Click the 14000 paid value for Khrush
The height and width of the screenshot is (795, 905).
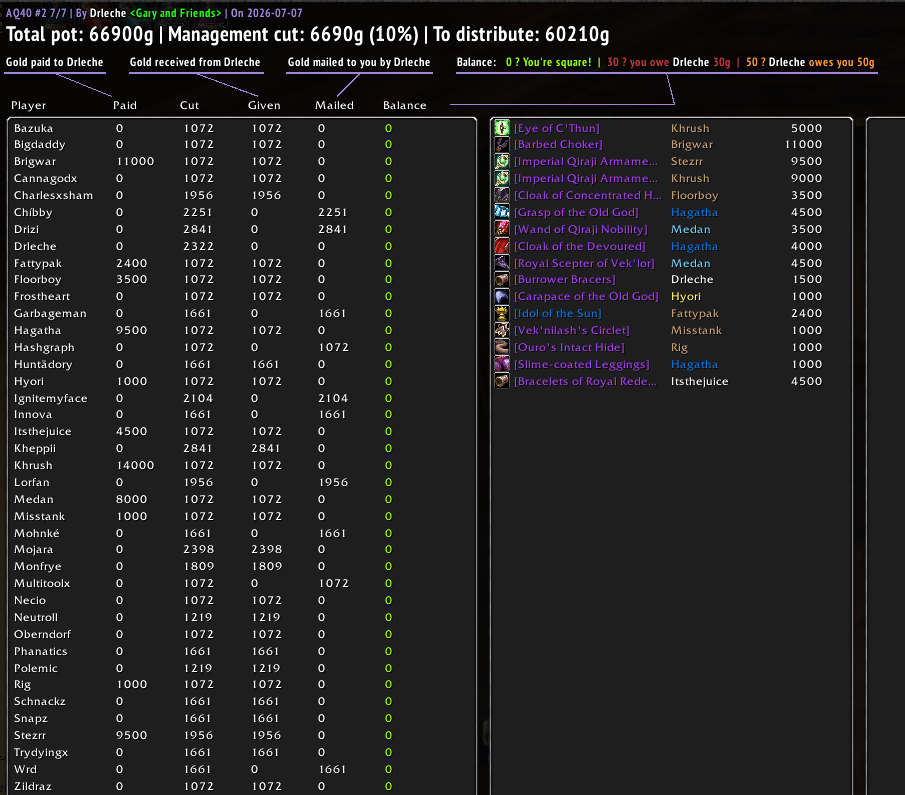coord(135,465)
